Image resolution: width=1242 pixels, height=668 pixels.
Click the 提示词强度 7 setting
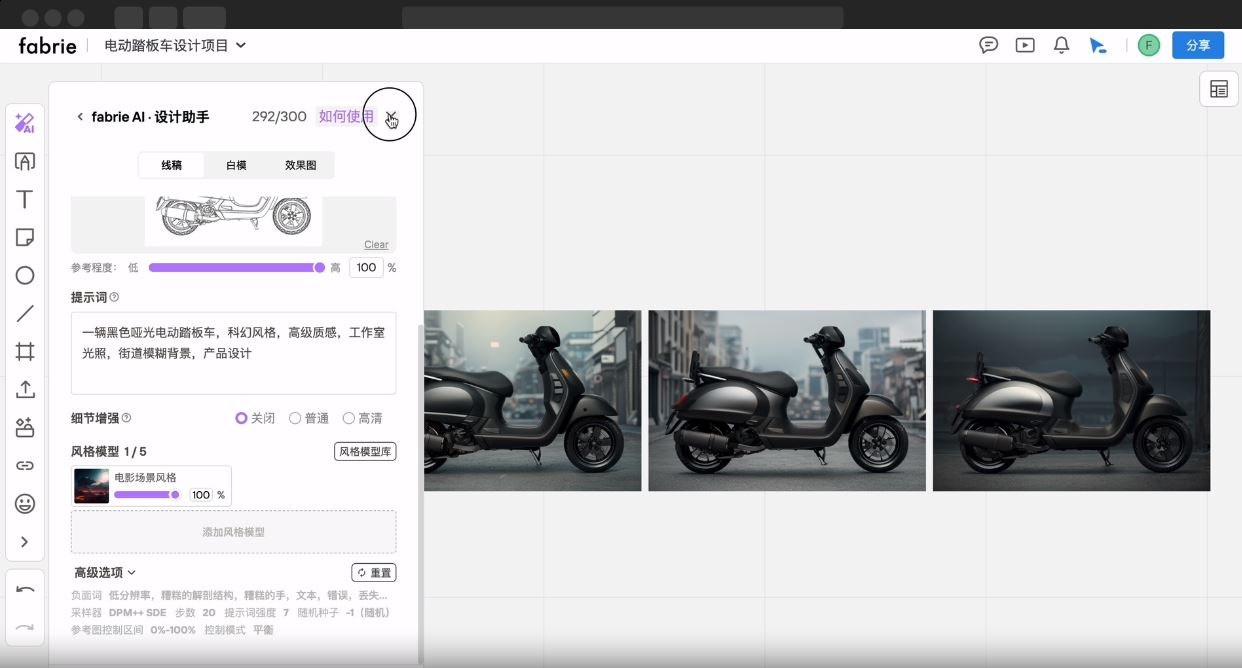(257, 613)
